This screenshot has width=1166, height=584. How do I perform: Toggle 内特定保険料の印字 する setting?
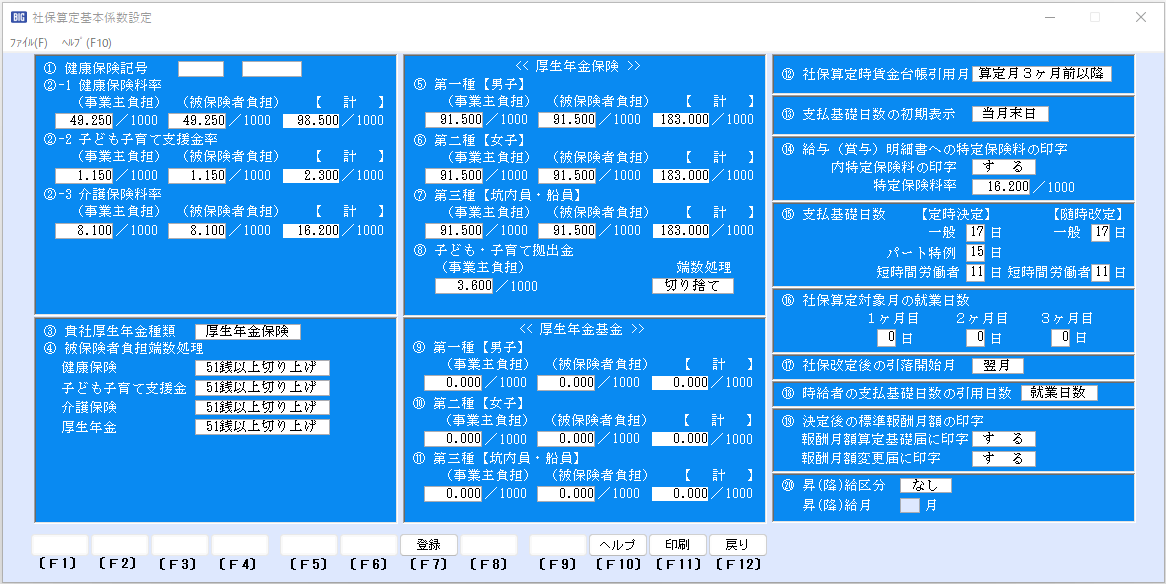1003,167
